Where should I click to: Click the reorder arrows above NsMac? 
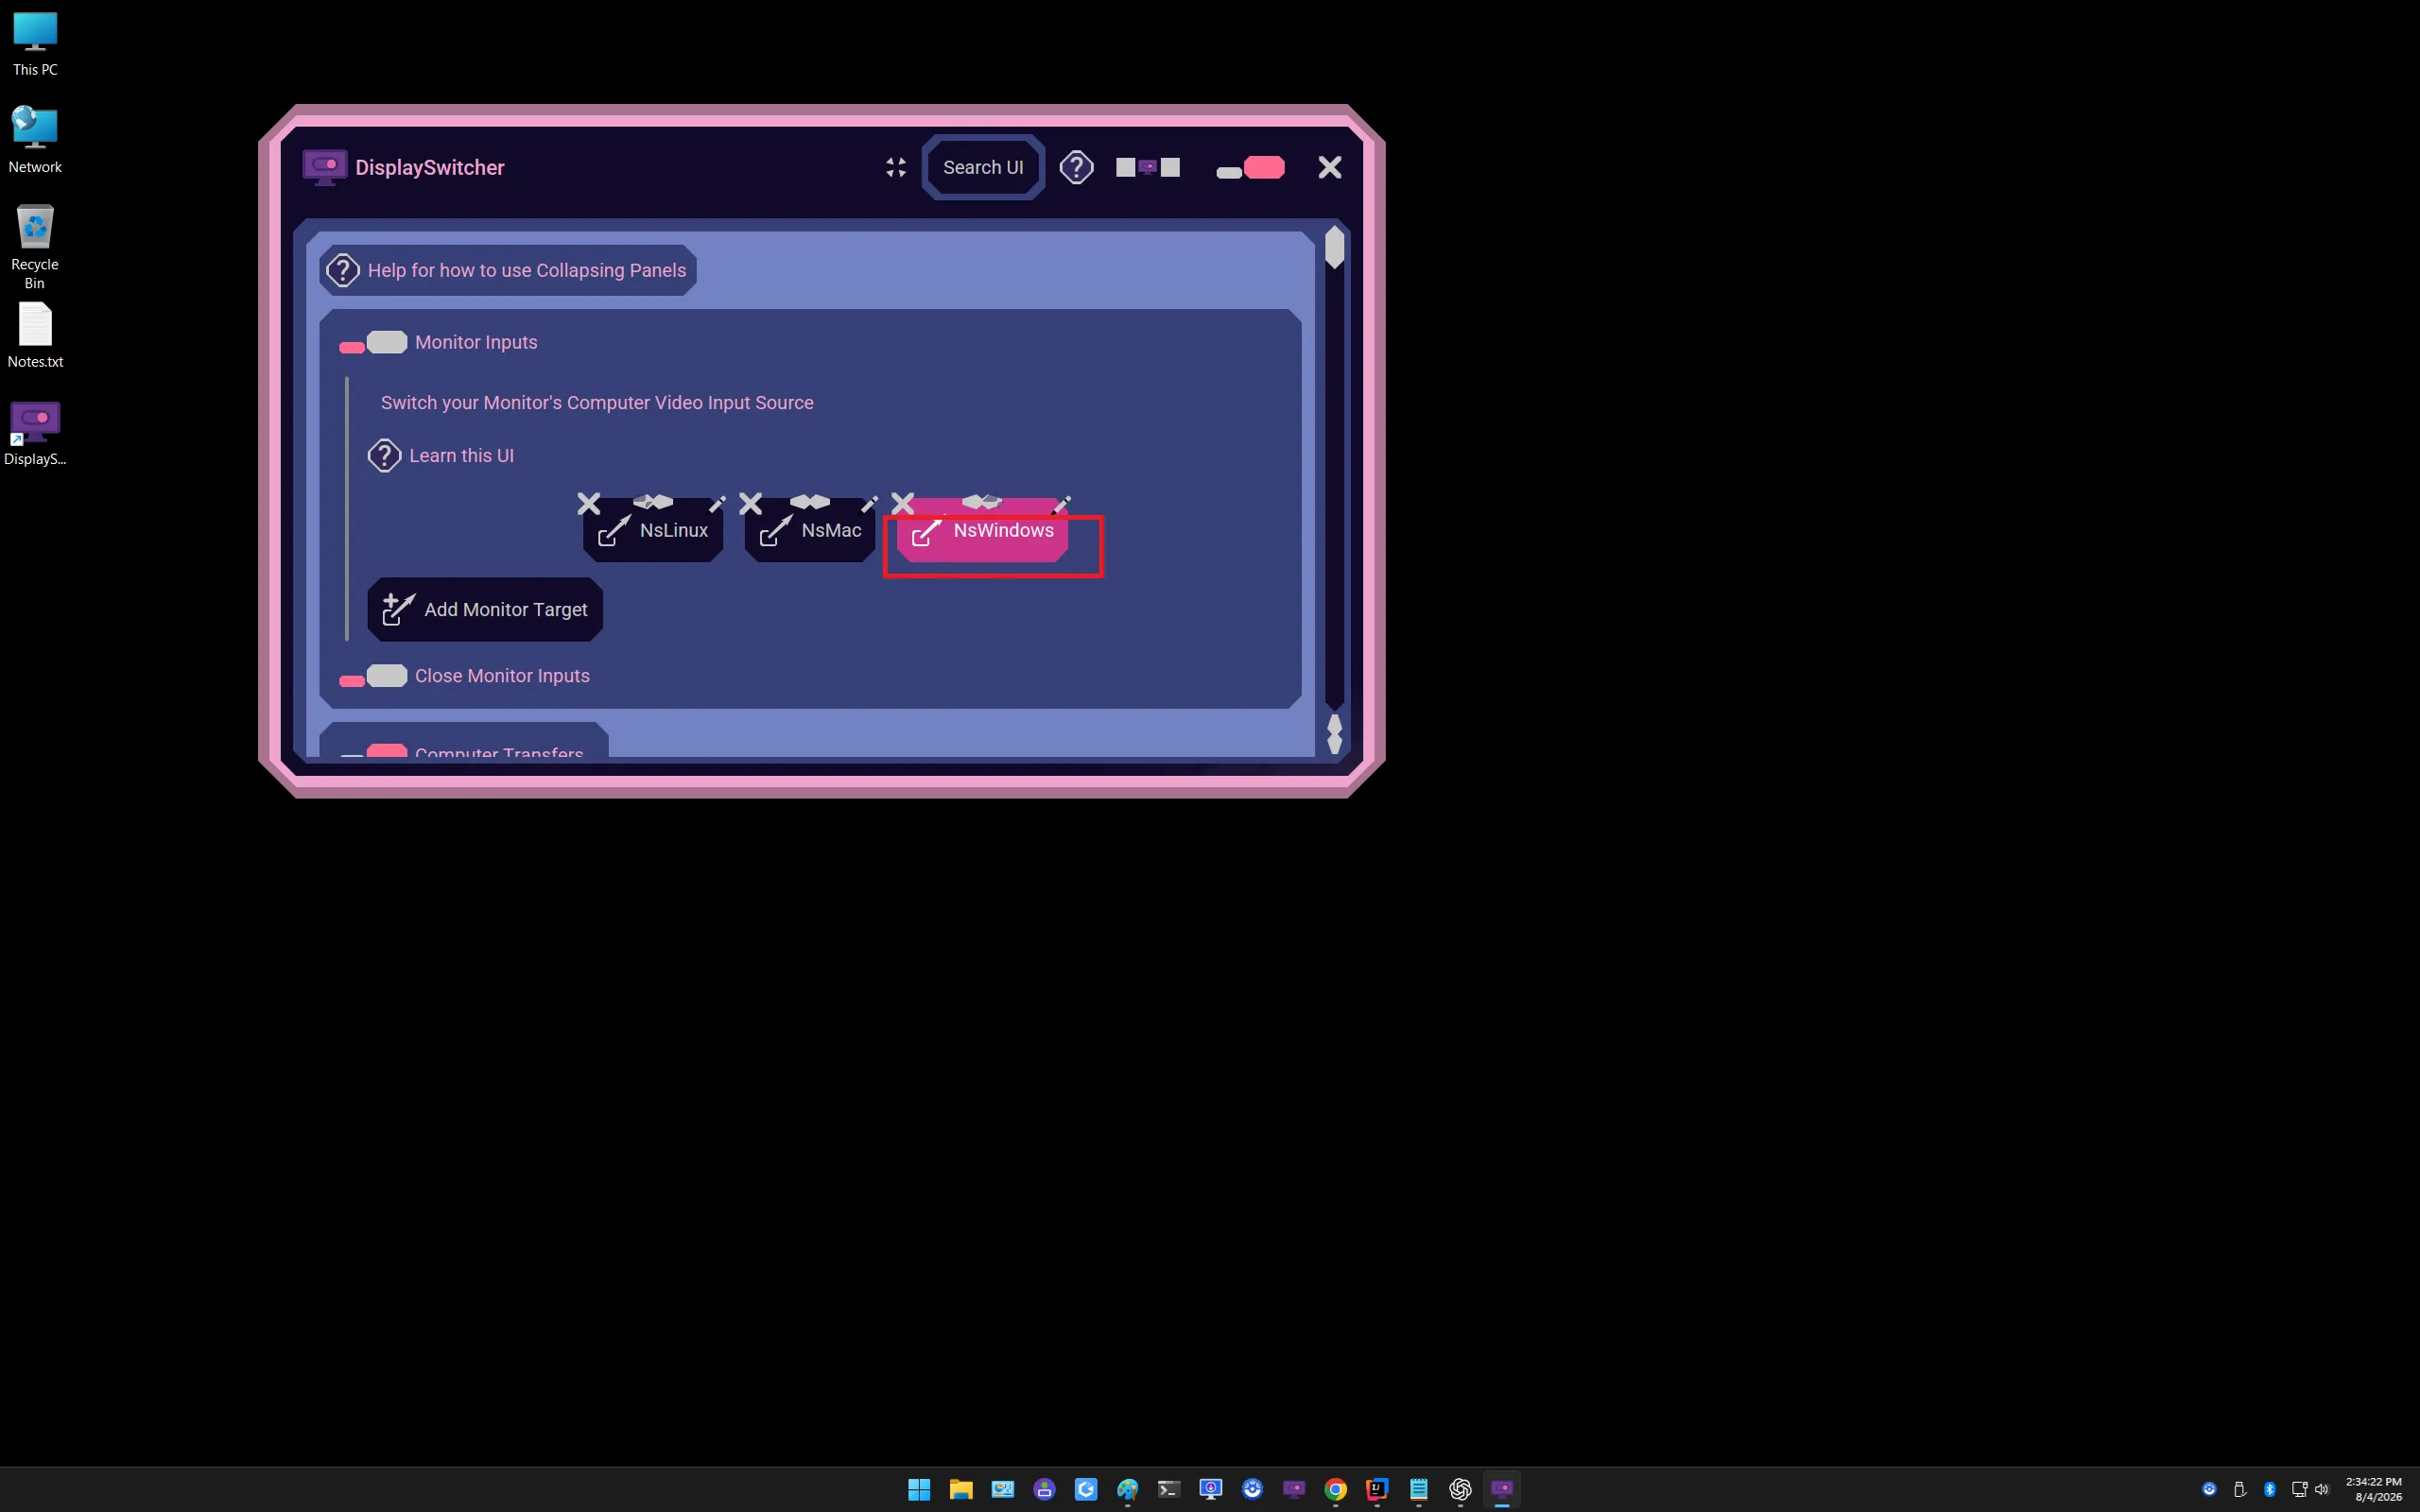(x=810, y=501)
